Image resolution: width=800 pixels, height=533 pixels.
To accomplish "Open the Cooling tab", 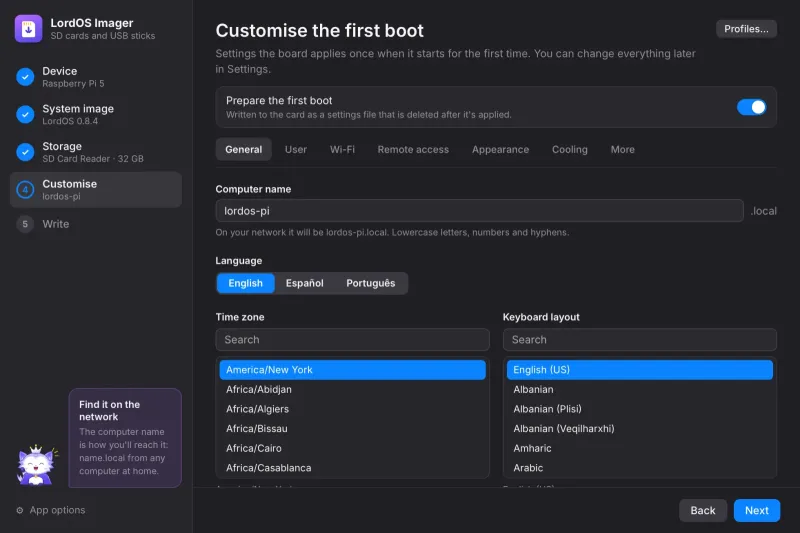I will coord(570,149).
